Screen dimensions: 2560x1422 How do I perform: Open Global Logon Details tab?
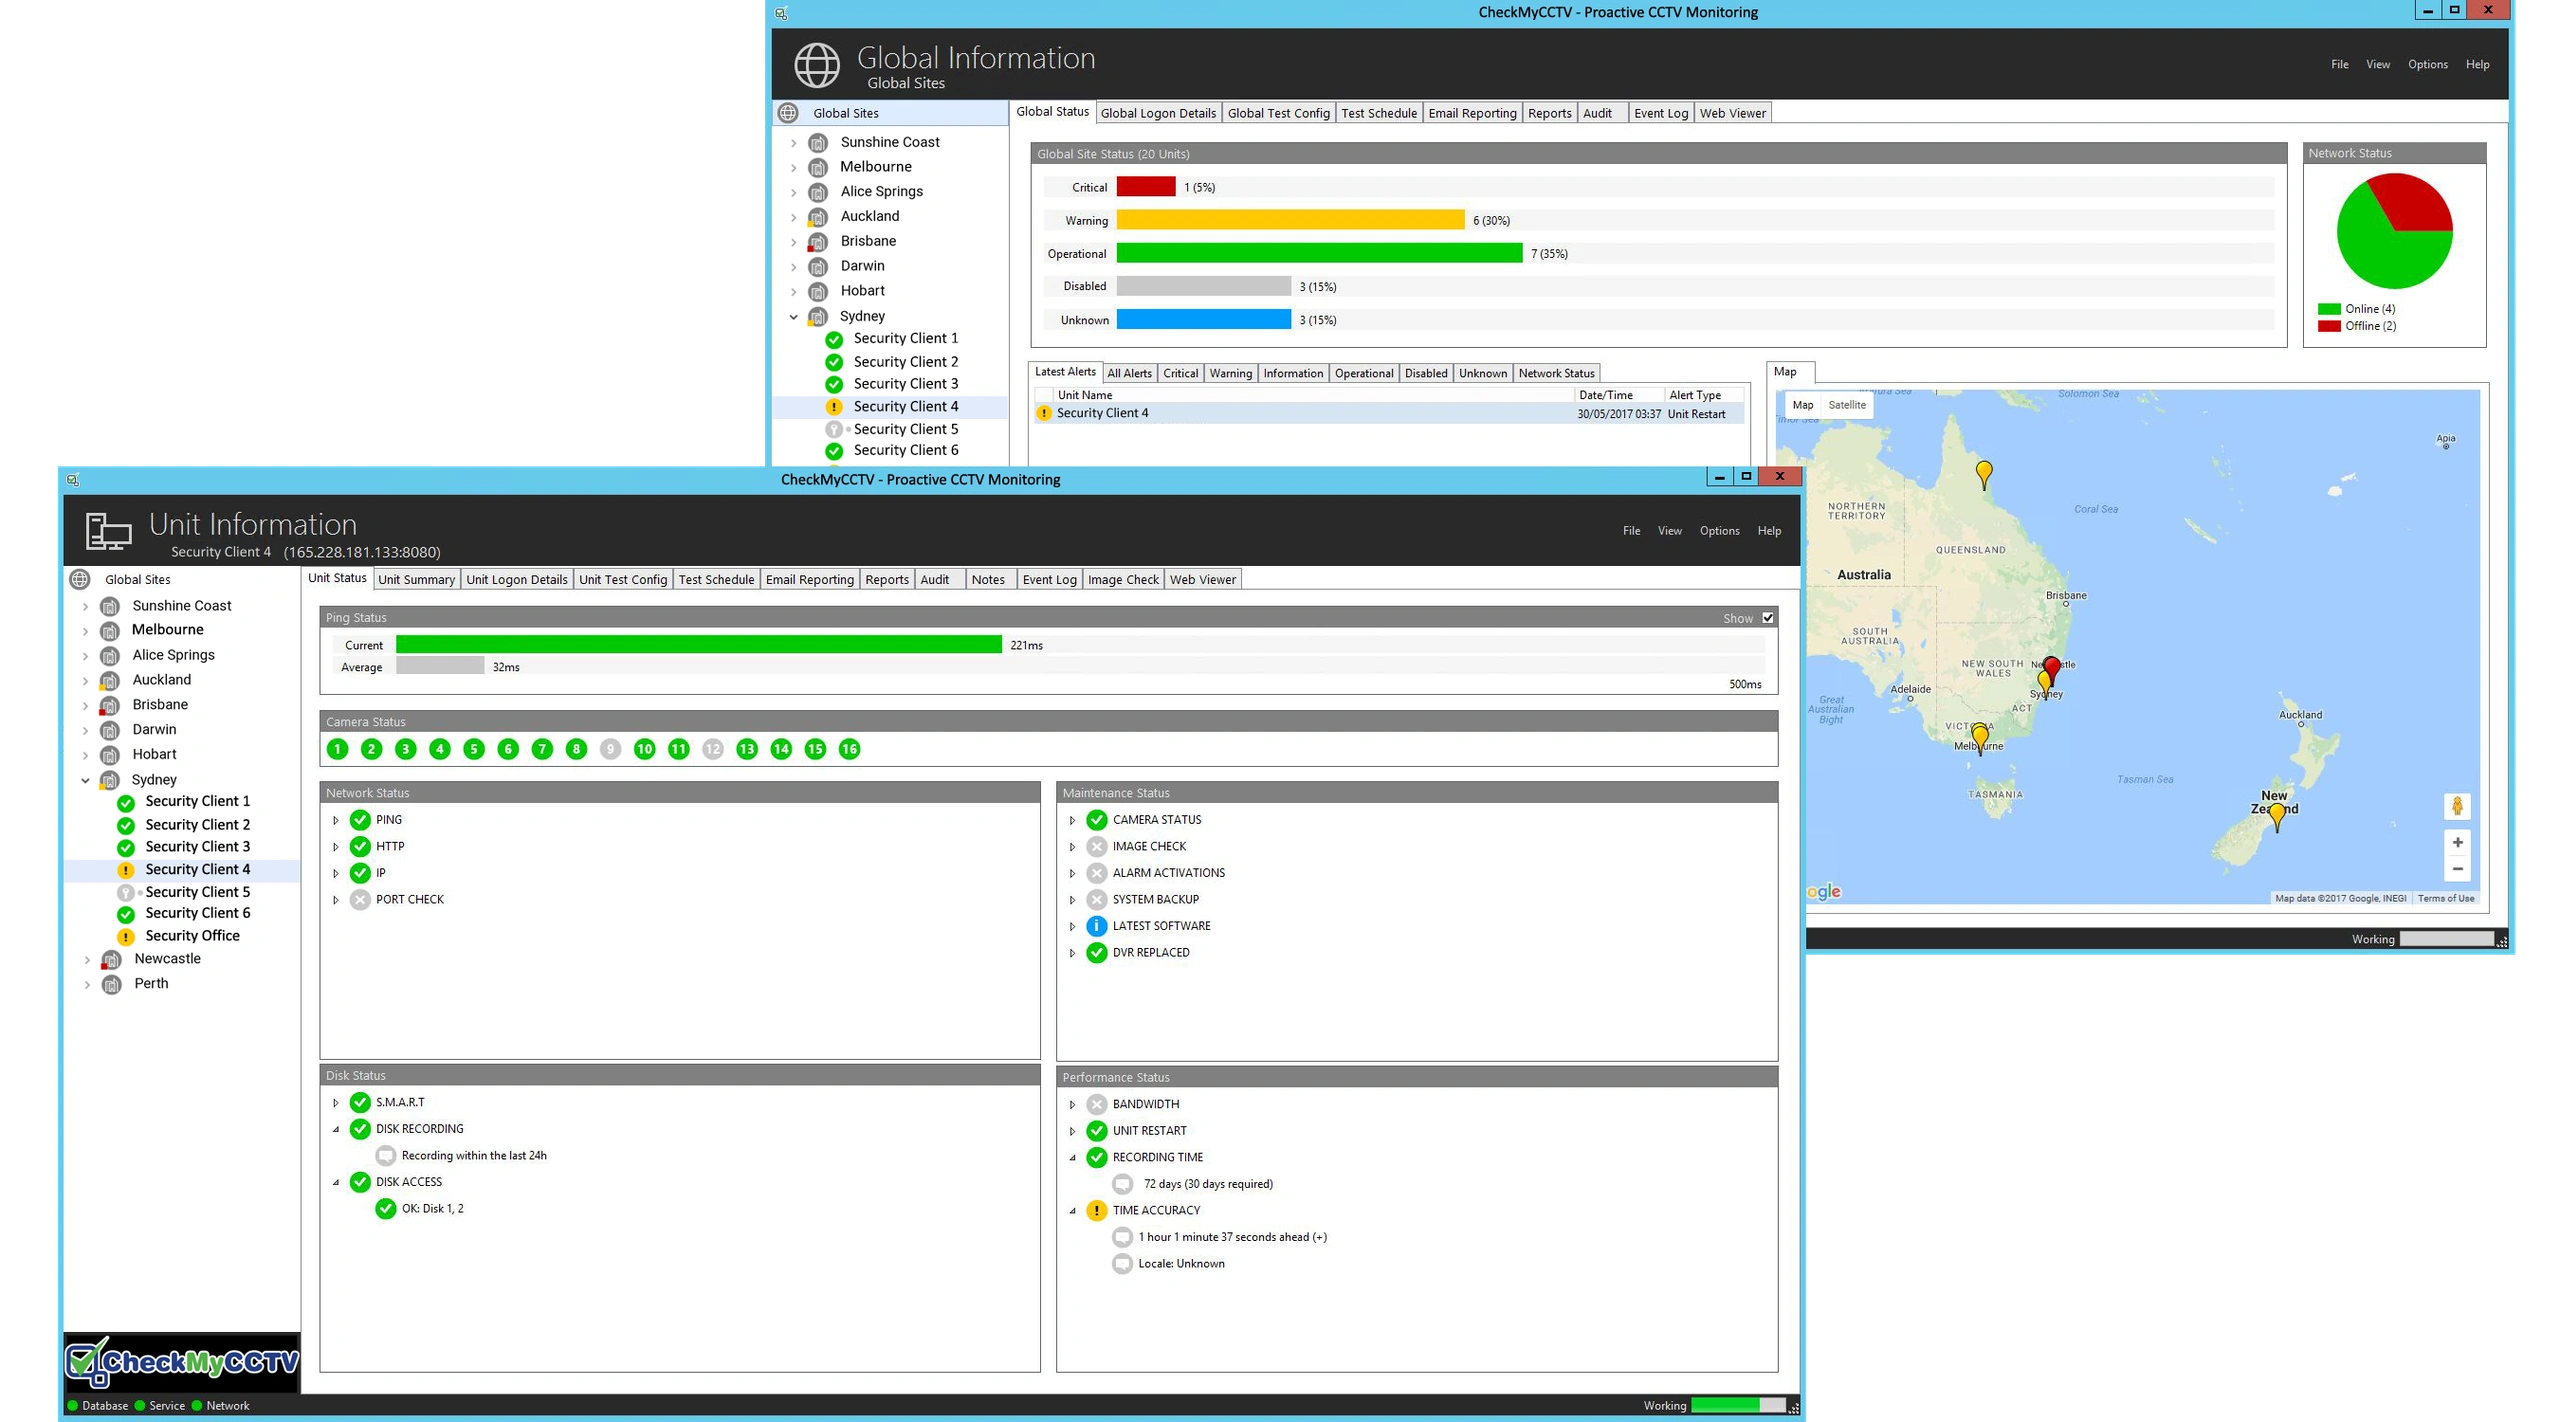pos(1158,113)
